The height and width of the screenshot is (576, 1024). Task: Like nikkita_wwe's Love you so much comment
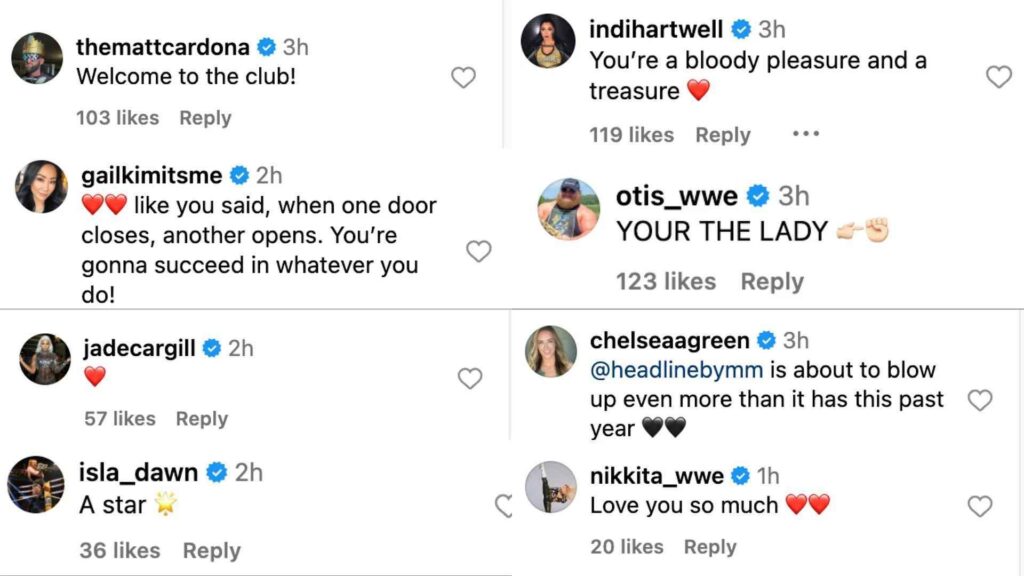click(980, 506)
